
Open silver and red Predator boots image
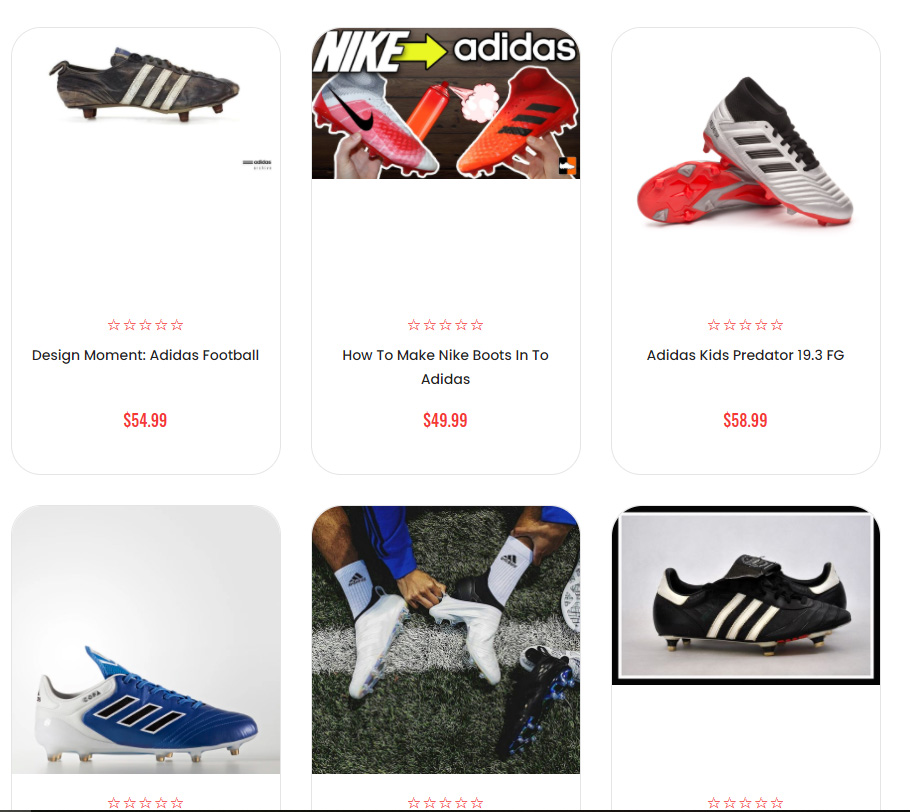(x=745, y=151)
